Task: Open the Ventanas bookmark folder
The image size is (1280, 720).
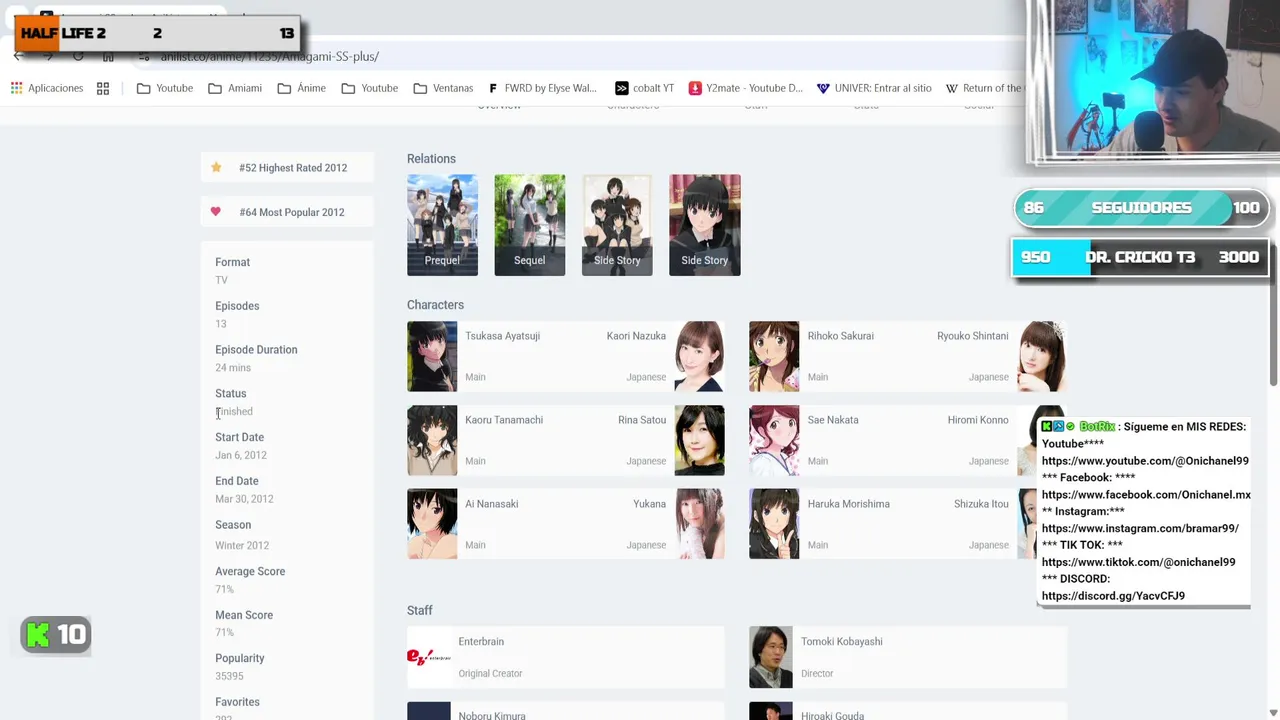Action: (443, 88)
